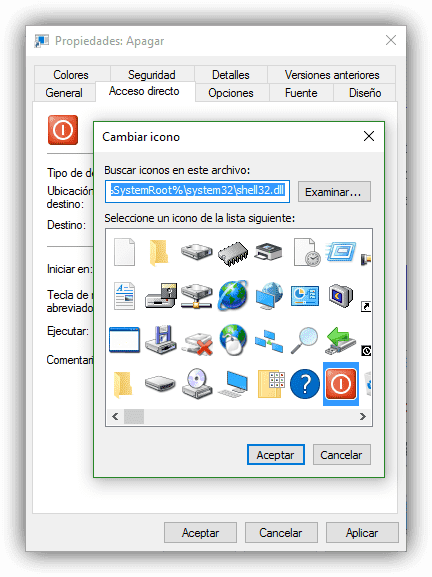Open the Detalles tab
This screenshot has width=432, height=577.
(231, 75)
